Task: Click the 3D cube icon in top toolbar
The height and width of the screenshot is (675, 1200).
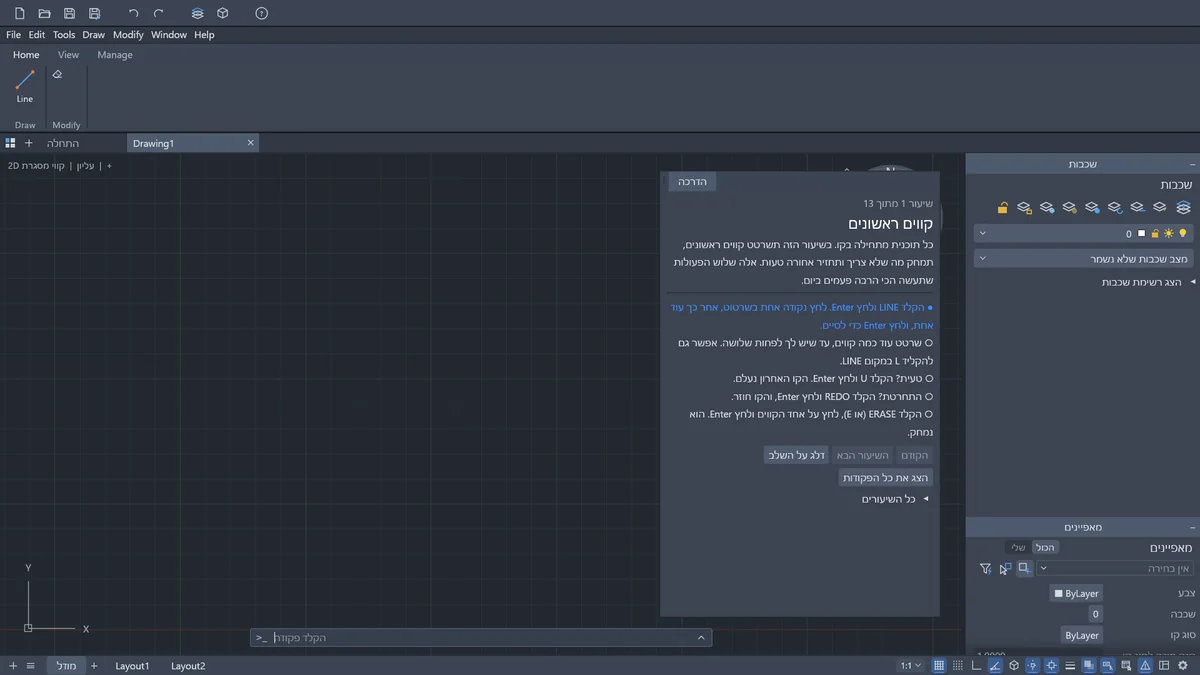Action: click(223, 13)
